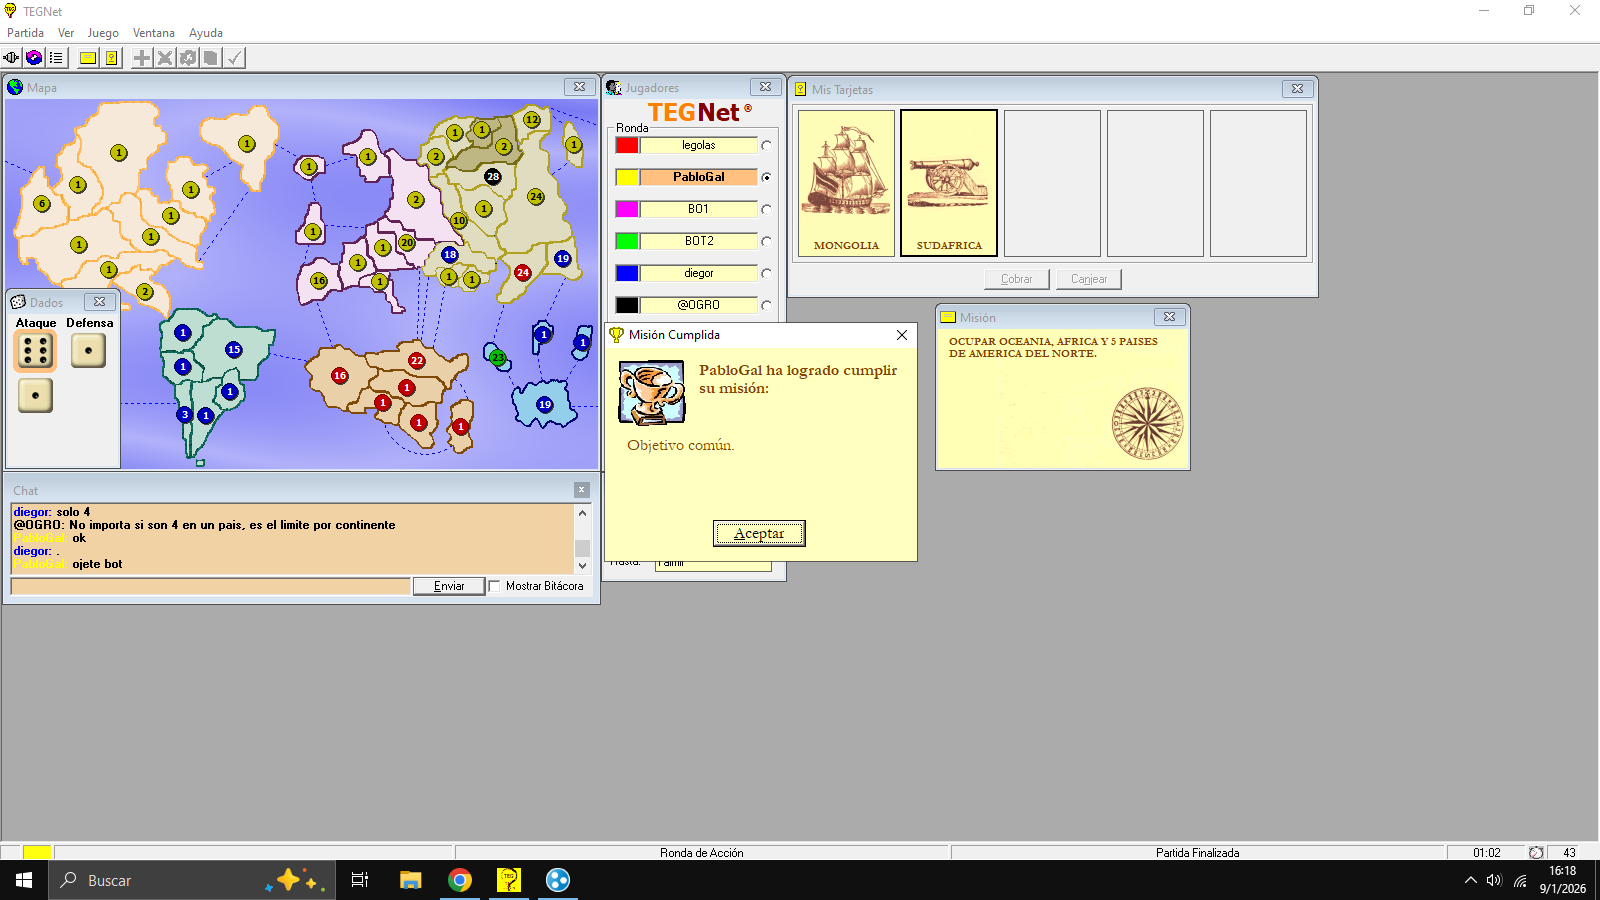This screenshot has height=900, width=1600.
Task: Open the list view toolbar icon
Action: 56,58
